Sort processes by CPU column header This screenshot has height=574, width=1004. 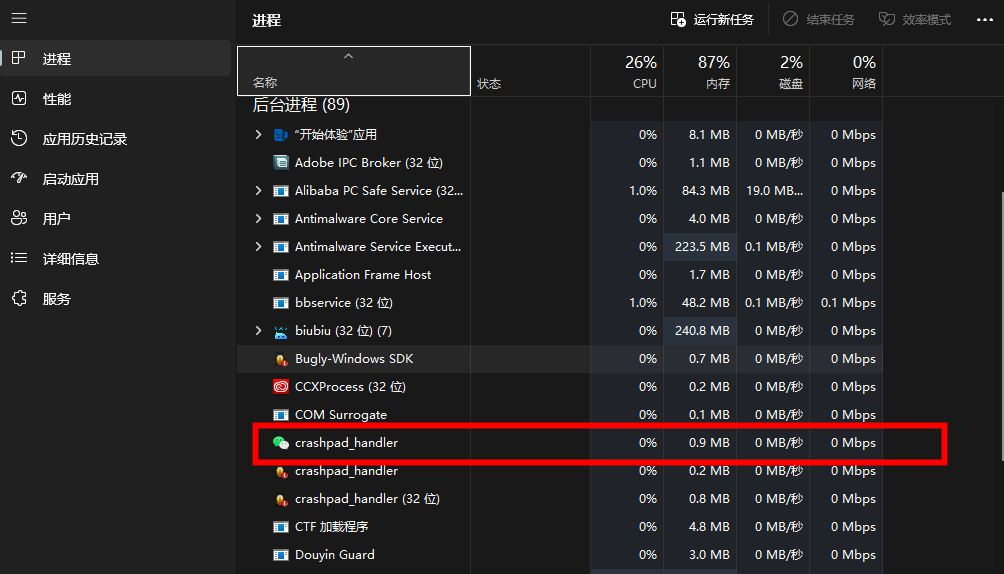(x=640, y=71)
